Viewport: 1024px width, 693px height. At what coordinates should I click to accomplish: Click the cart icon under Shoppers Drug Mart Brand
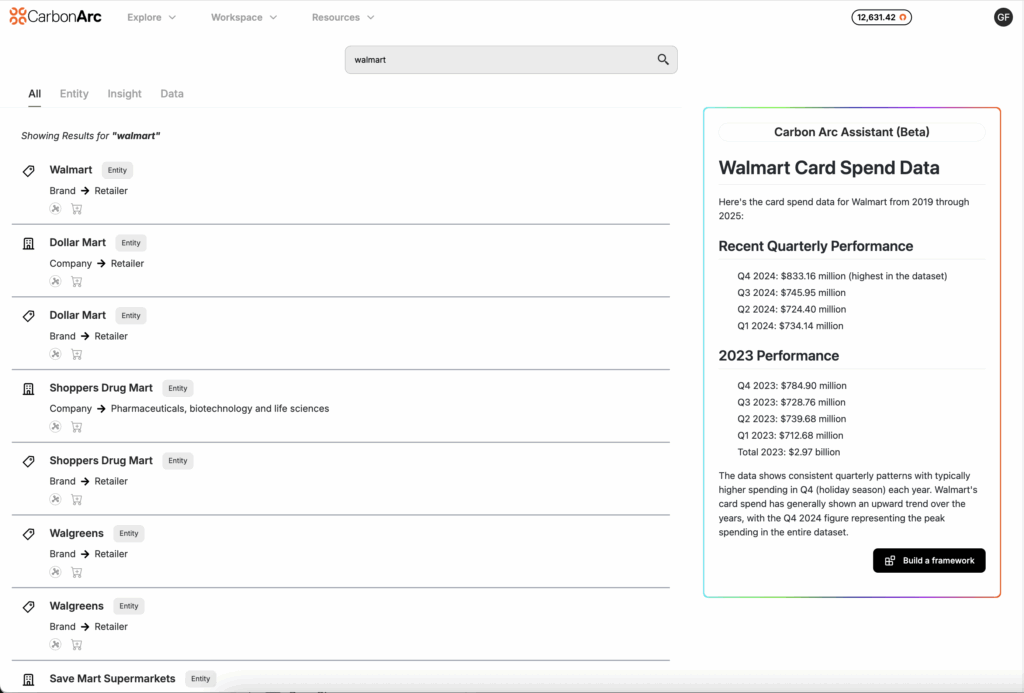coord(76,500)
